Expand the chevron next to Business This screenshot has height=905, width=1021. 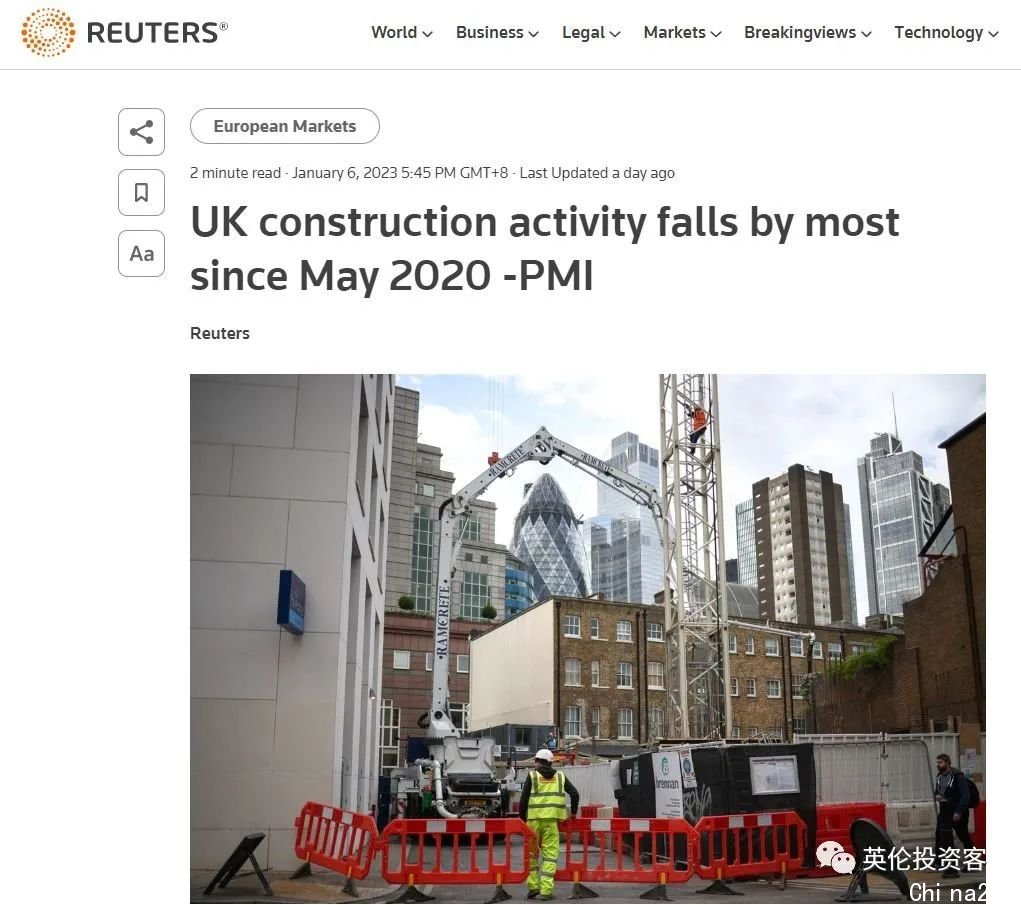point(534,34)
